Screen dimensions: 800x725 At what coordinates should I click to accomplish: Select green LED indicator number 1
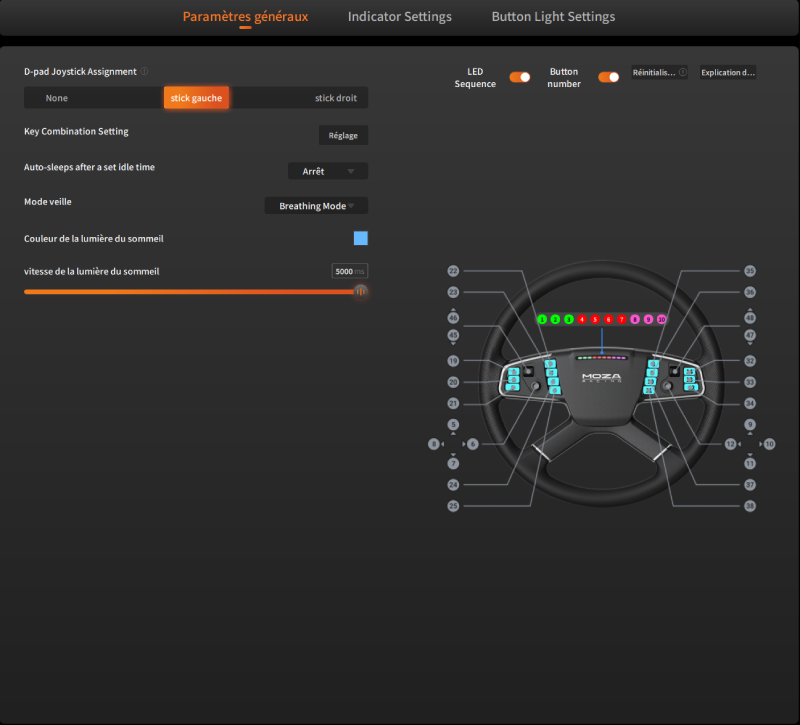(x=542, y=319)
